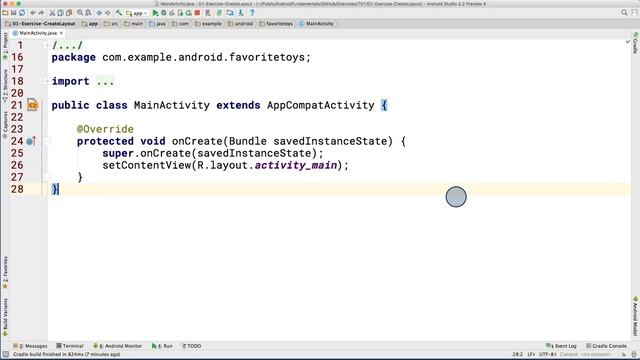Screen dimensions: 640x360
Task: Select the main breadcrumb folder
Action: 134,24
